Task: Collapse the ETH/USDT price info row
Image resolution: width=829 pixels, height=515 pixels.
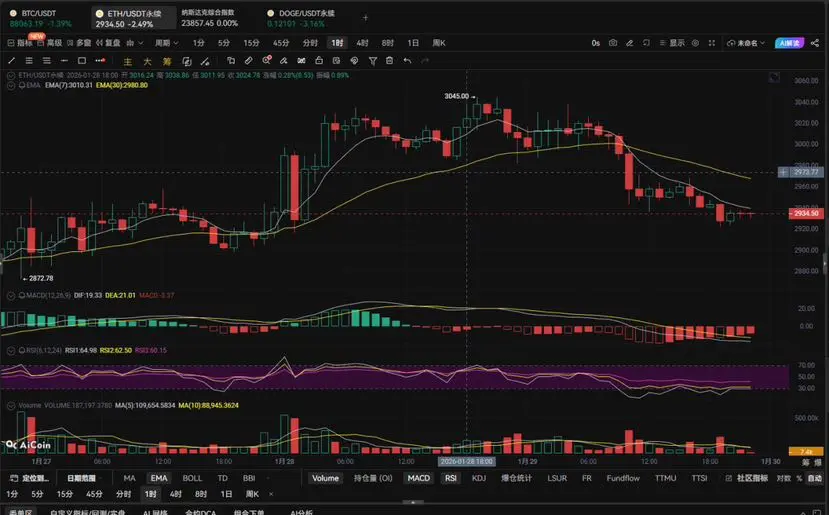Action: click(x=11, y=76)
